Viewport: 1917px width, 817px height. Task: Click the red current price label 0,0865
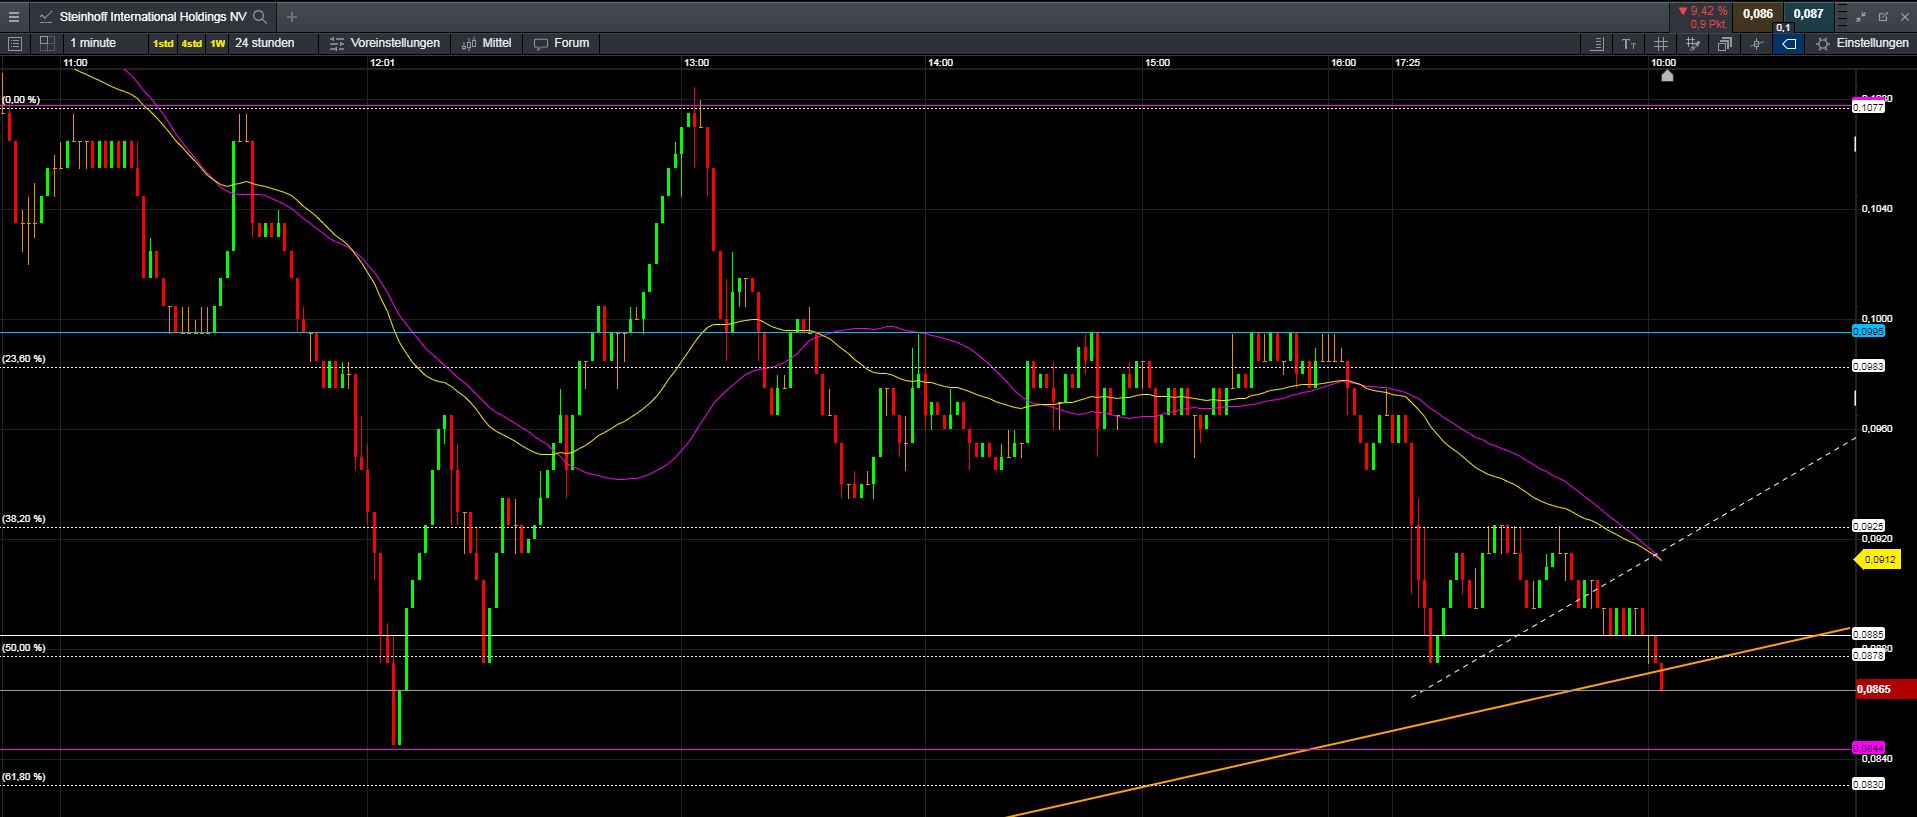coord(1884,689)
